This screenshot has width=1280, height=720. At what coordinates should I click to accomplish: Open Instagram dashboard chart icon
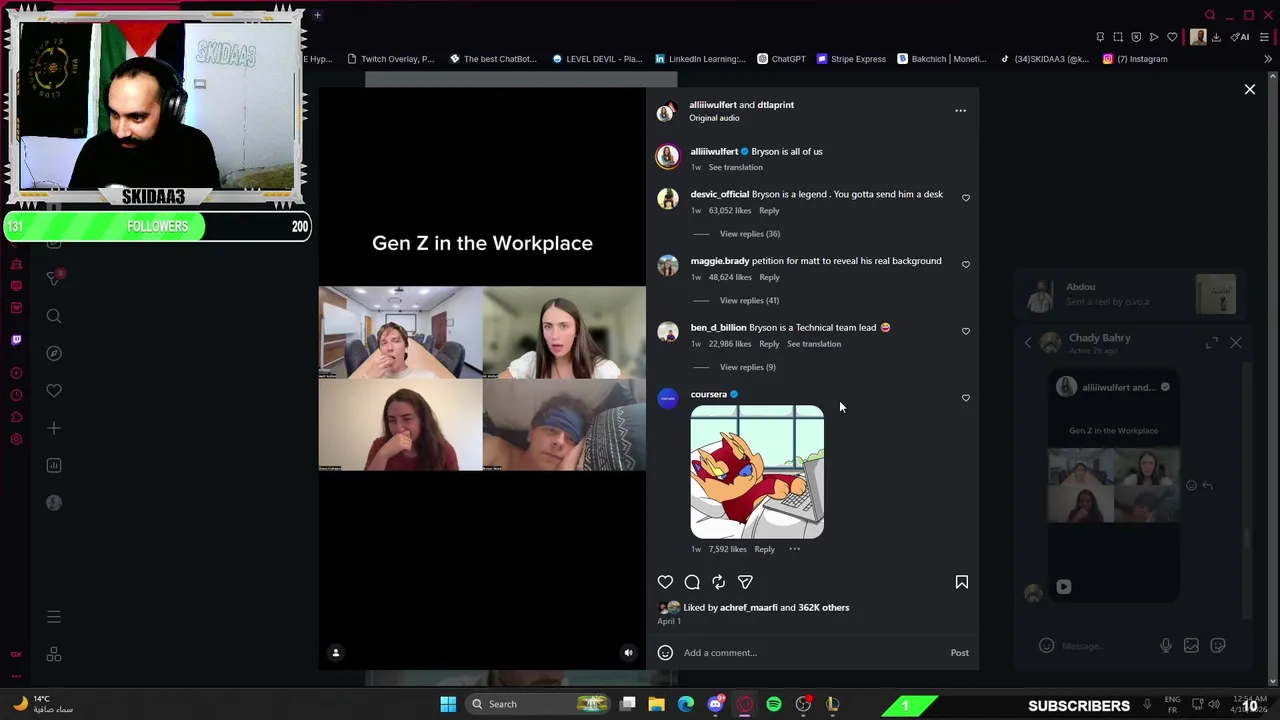pos(54,466)
